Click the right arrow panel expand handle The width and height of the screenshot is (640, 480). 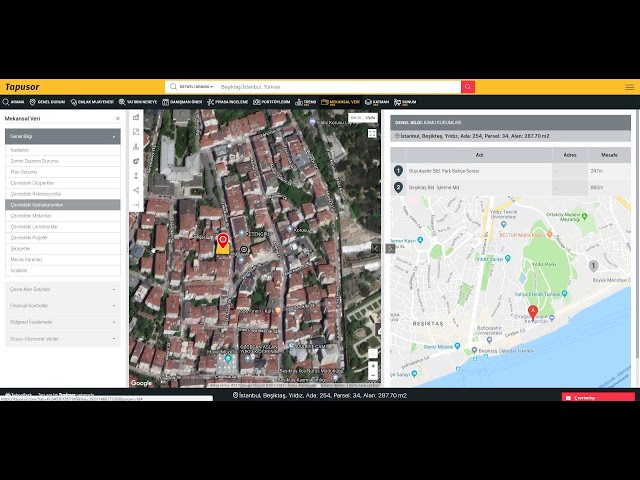pyautogui.click(x=390, y=248)
